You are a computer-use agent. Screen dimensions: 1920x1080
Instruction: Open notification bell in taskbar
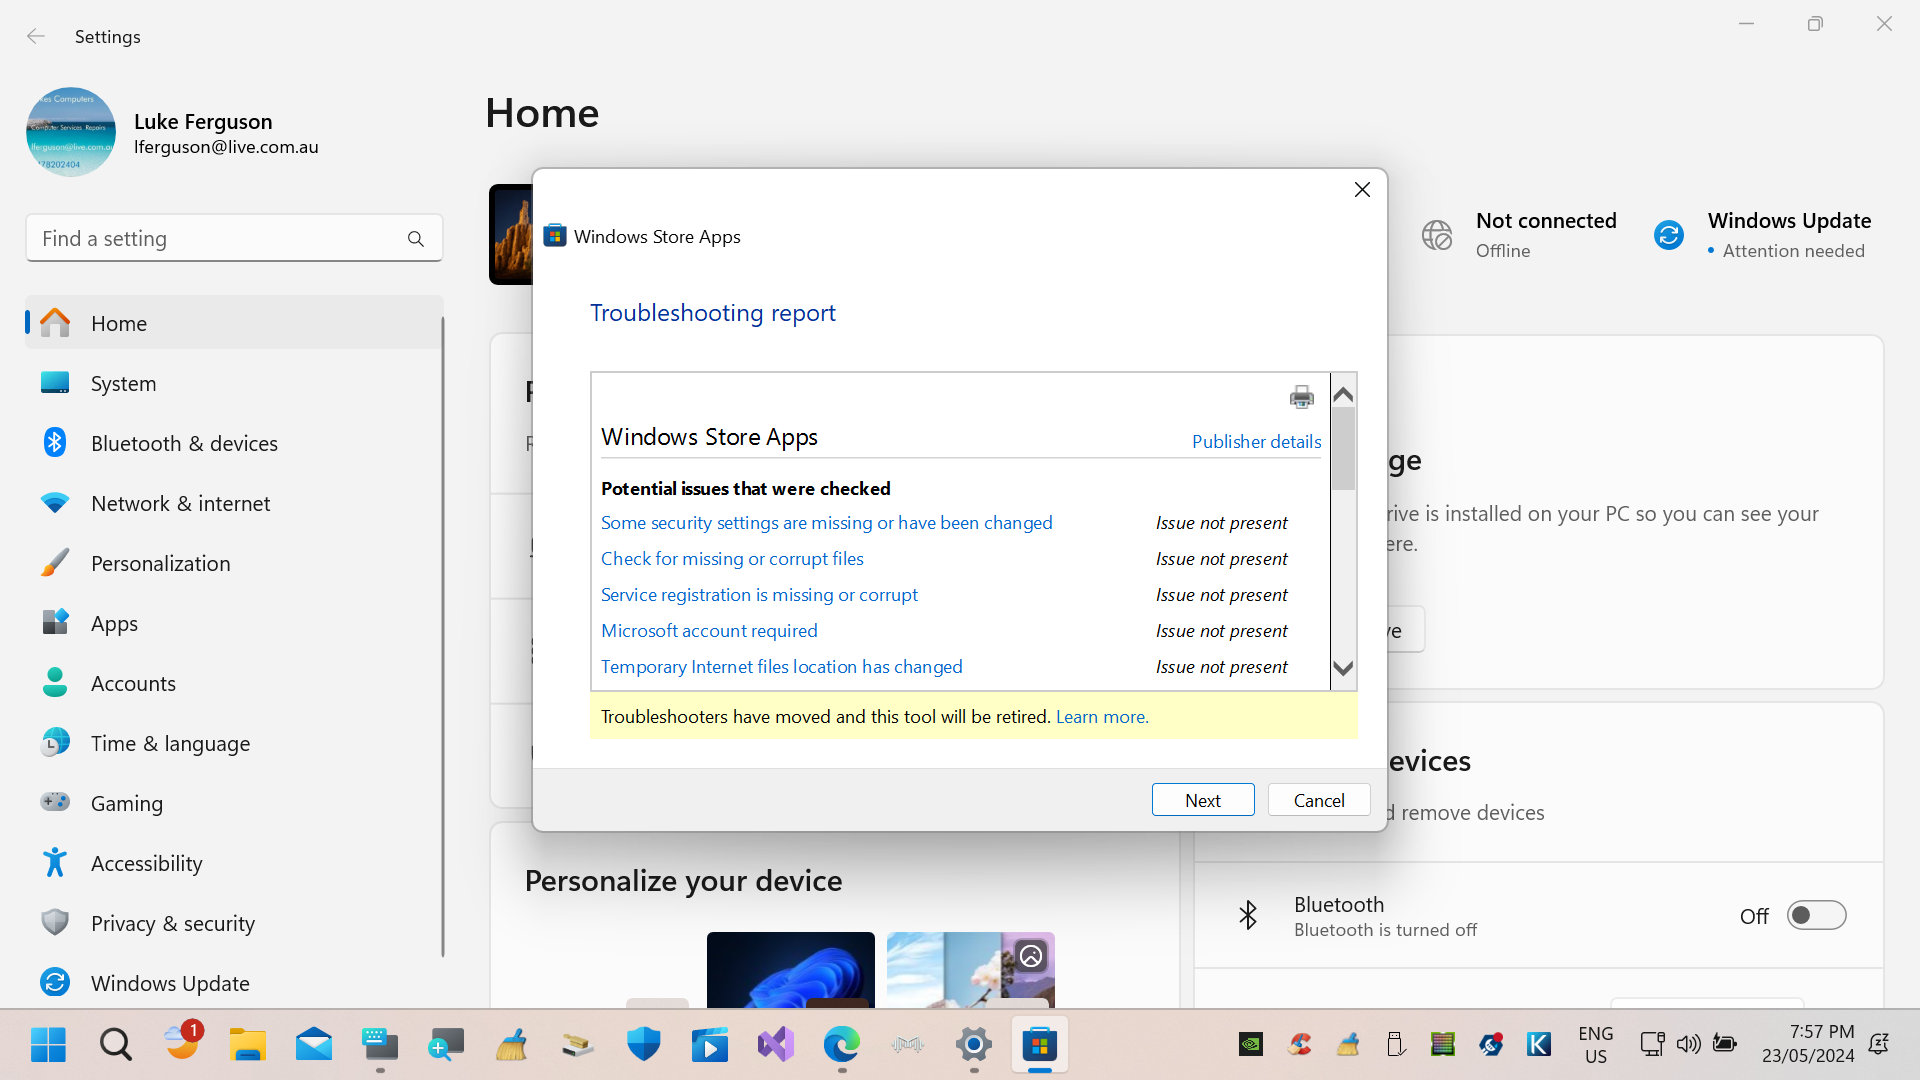point(1879,1045)
